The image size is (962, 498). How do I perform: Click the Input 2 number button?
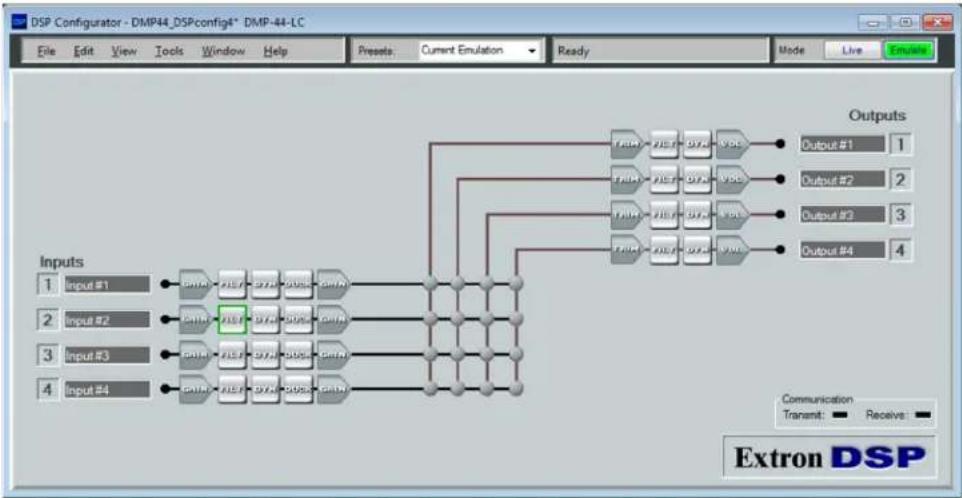(48, 320)
